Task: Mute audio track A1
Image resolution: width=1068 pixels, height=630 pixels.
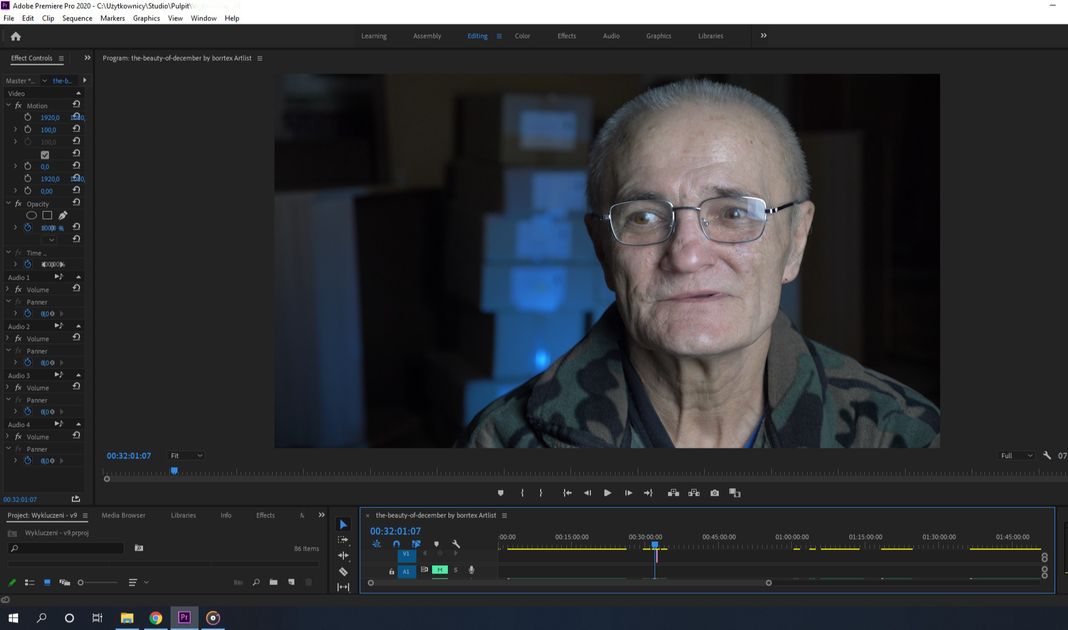Action: coord(439,570)
